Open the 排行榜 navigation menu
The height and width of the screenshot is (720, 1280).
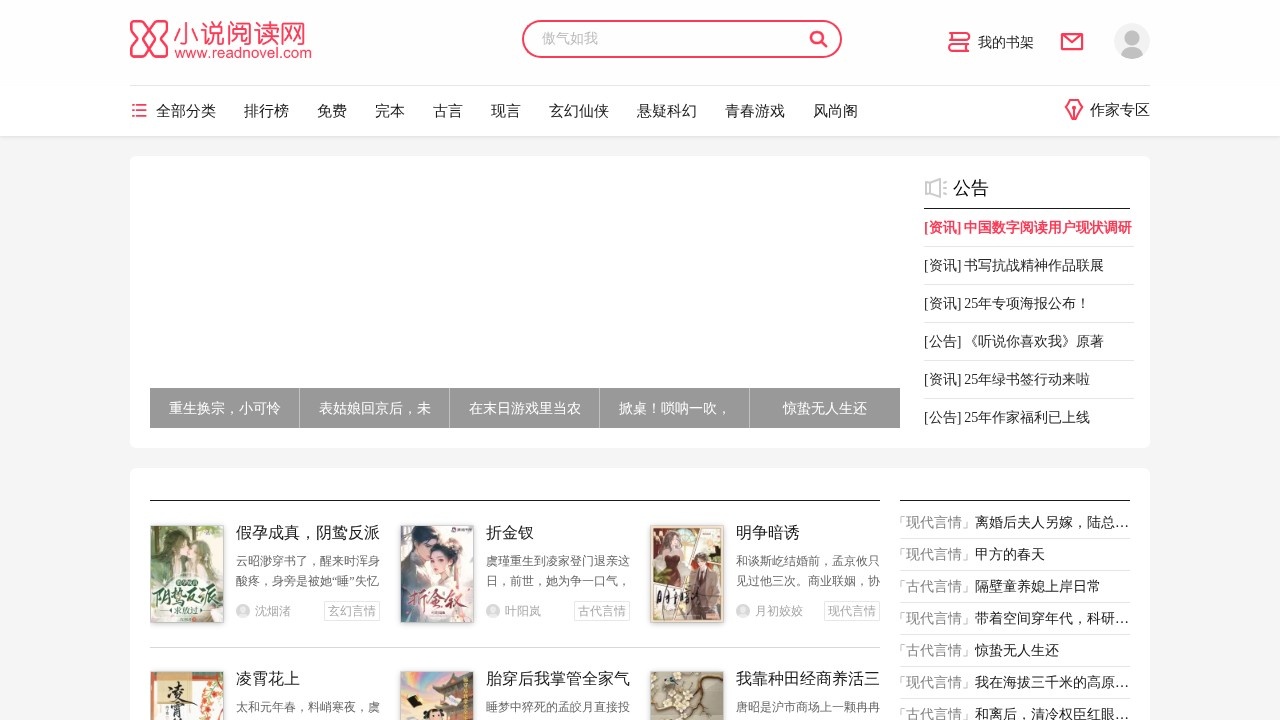(x=266, y=111)
